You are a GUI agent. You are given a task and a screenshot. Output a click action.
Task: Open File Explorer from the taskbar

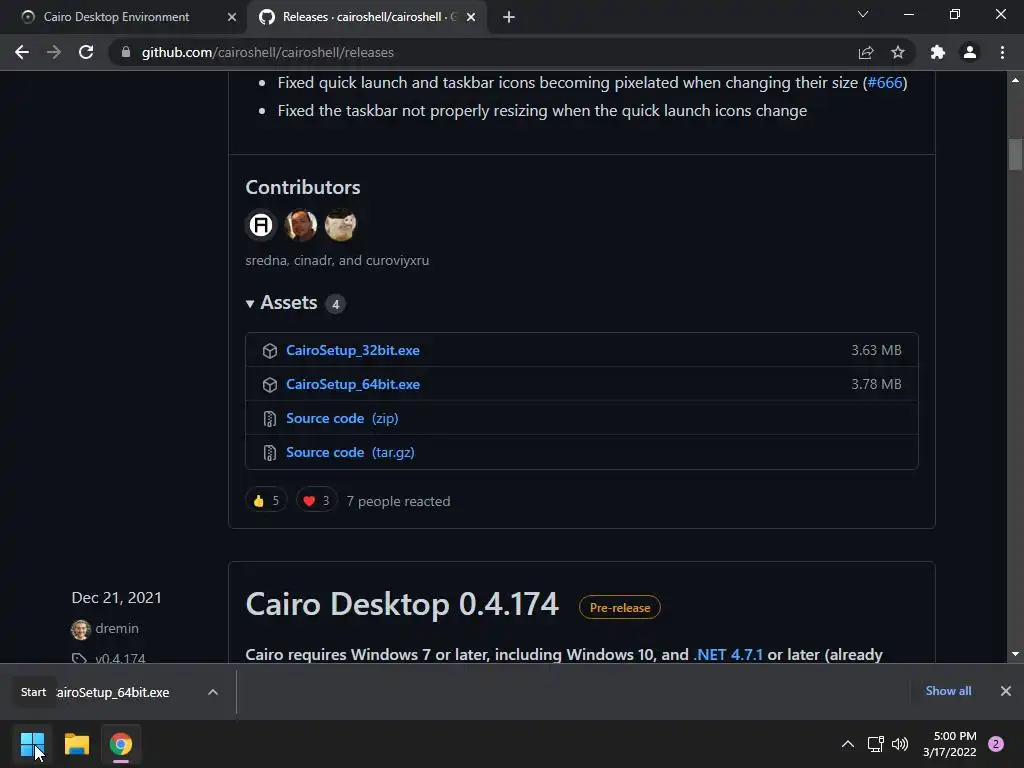click(x=76, y=744)
